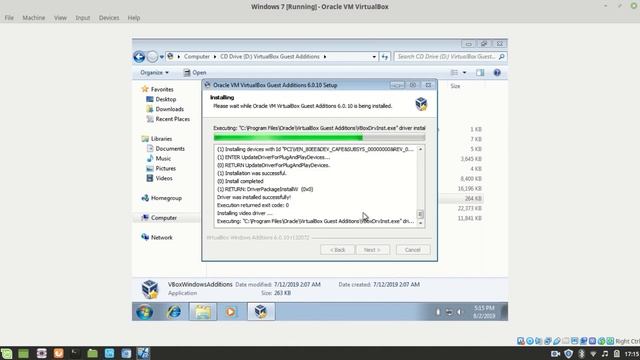The height and width of the screenshot is (360, 640).
Task: Select Network in the navigation pane
Action: [157, 238]
